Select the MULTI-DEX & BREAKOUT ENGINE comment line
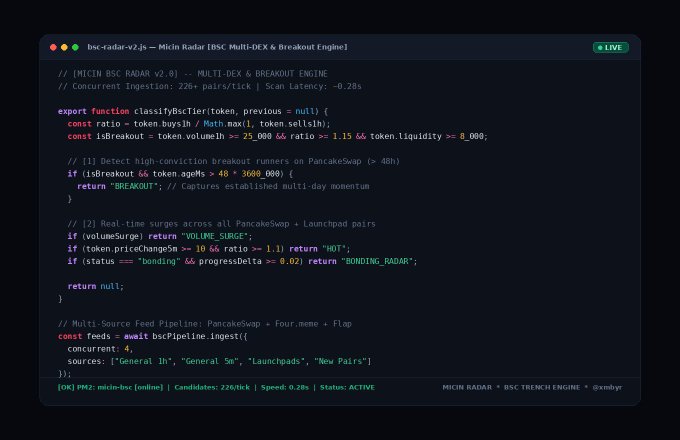The image size is (680, 440). (x=193, y=74)
